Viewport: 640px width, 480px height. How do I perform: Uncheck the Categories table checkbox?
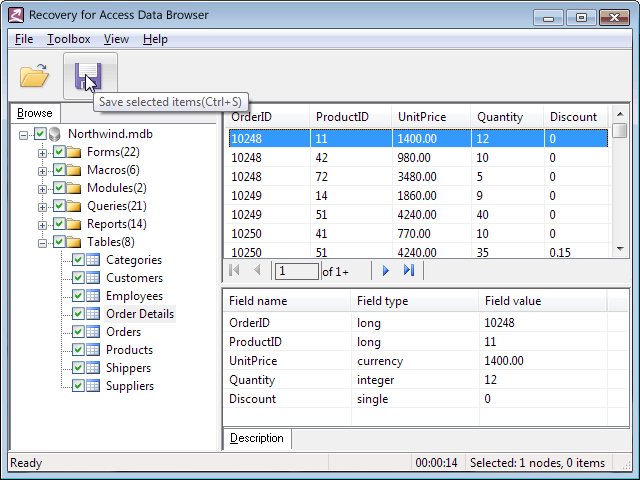click(78, 260)
